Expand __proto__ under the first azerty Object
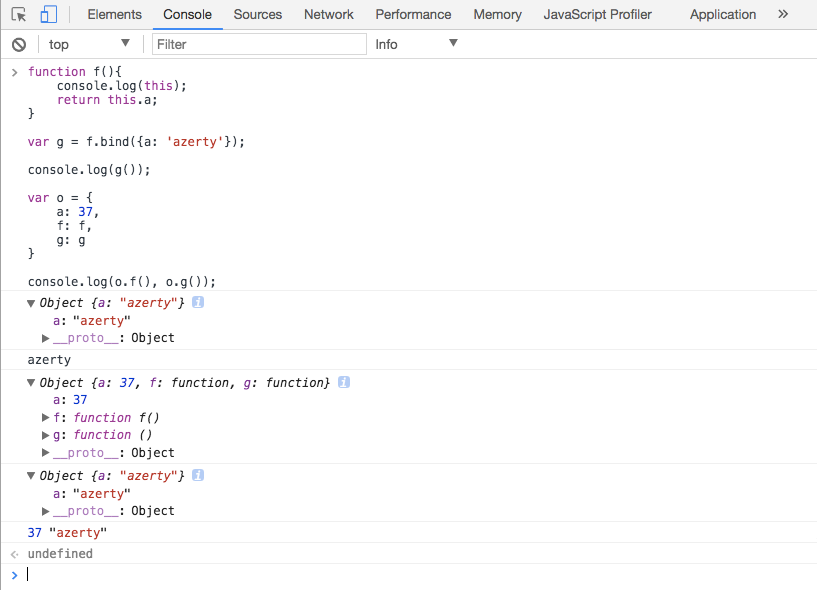 pyautogui.click(x=46, y=338)
